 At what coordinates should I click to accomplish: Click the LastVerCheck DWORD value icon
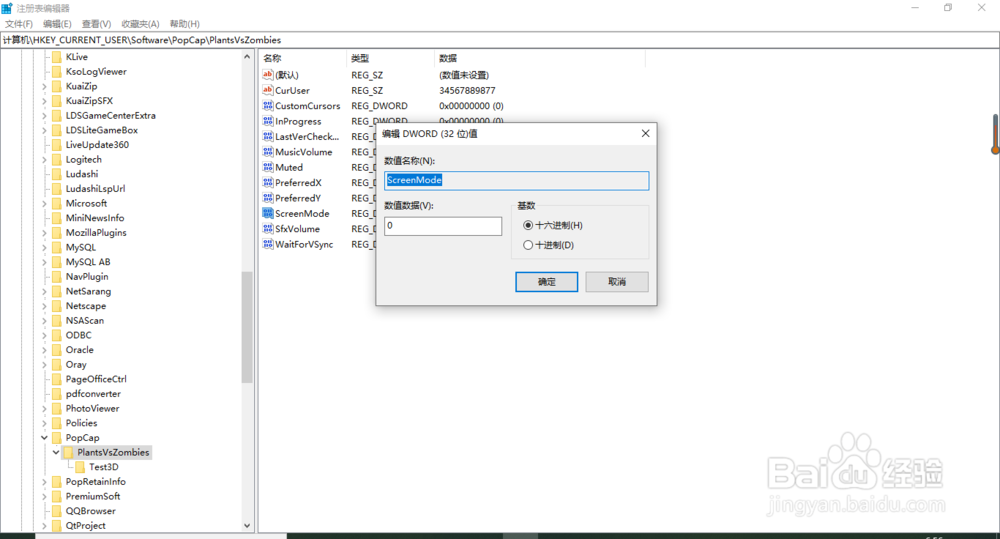[268, 136]
